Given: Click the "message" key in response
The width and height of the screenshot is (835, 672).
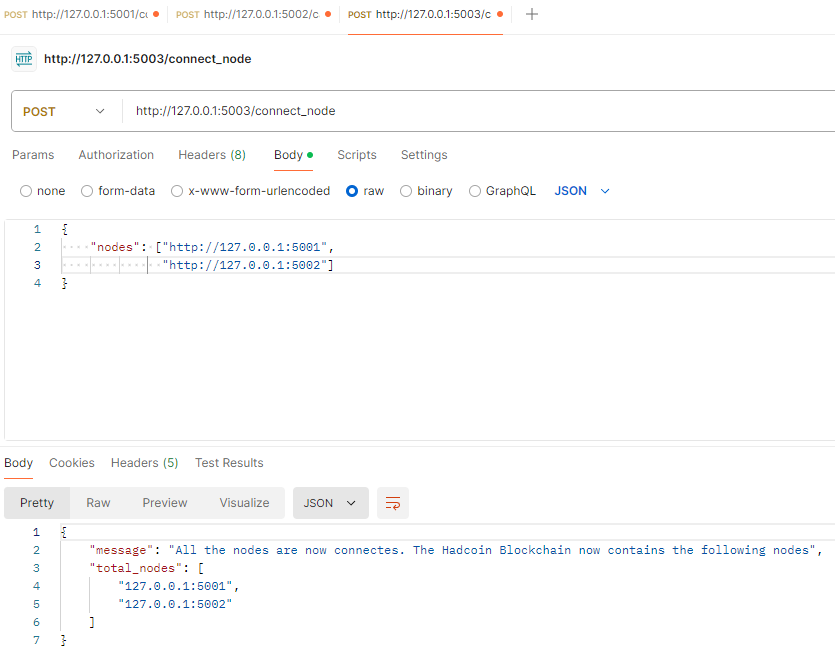Looking at the screenshot, I should pyautogui.click(x=121, y=550).
